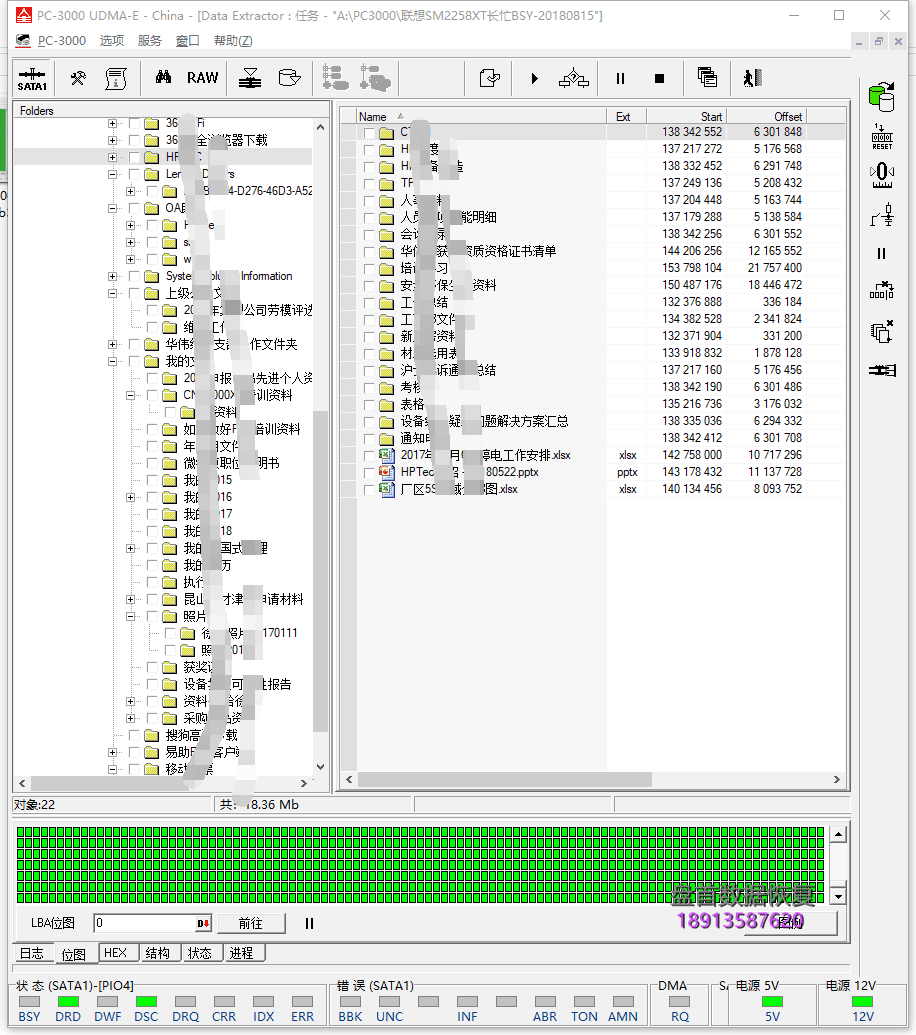The width and height of the screenshot is (916, 1035).
Task: Check the HPTec pptx file checkbox
Action: [x=369, y=472]
